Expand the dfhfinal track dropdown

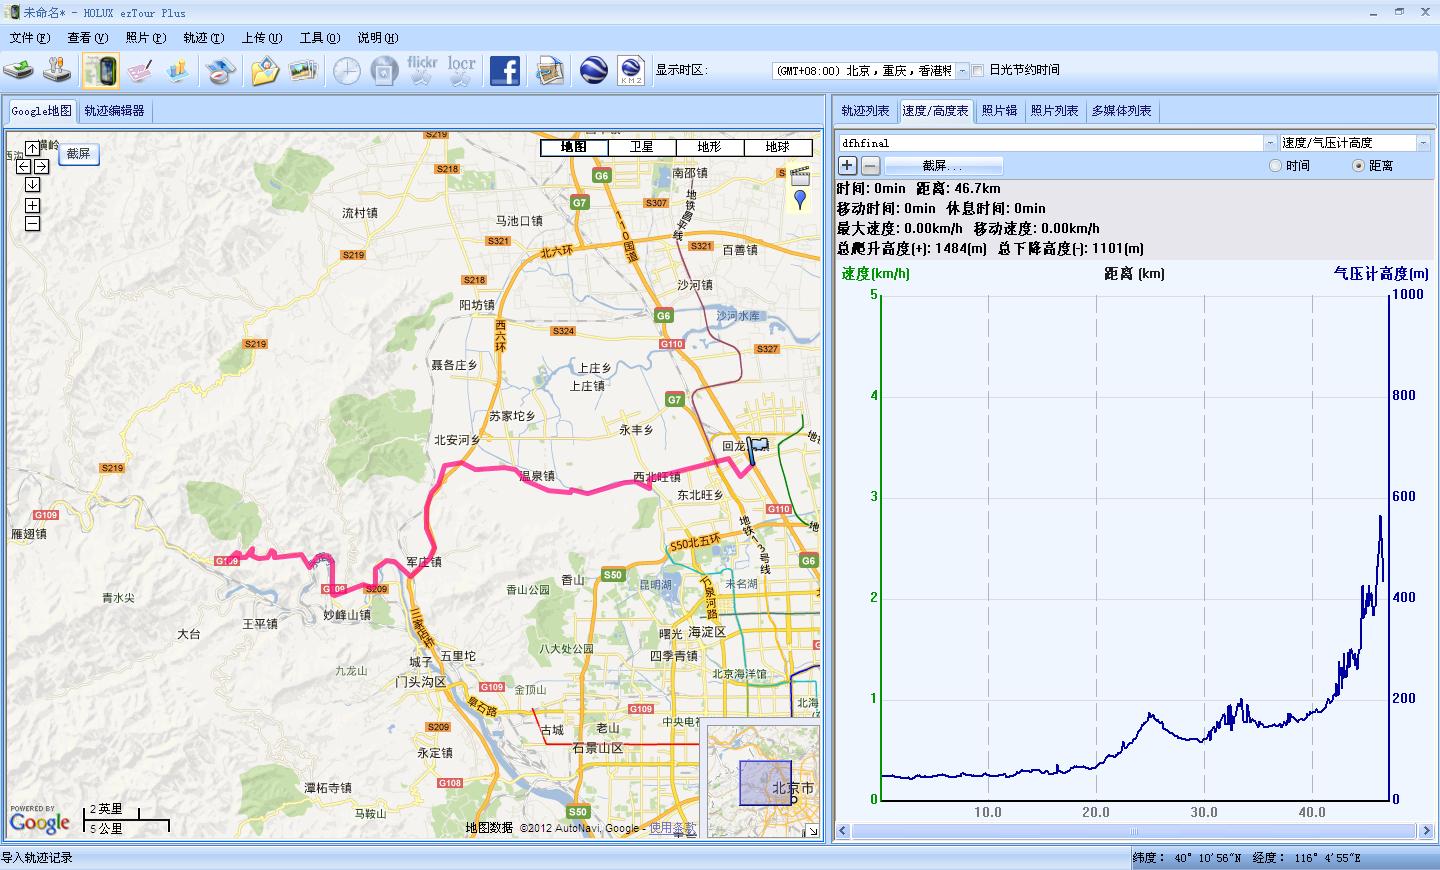point(1269,143)
